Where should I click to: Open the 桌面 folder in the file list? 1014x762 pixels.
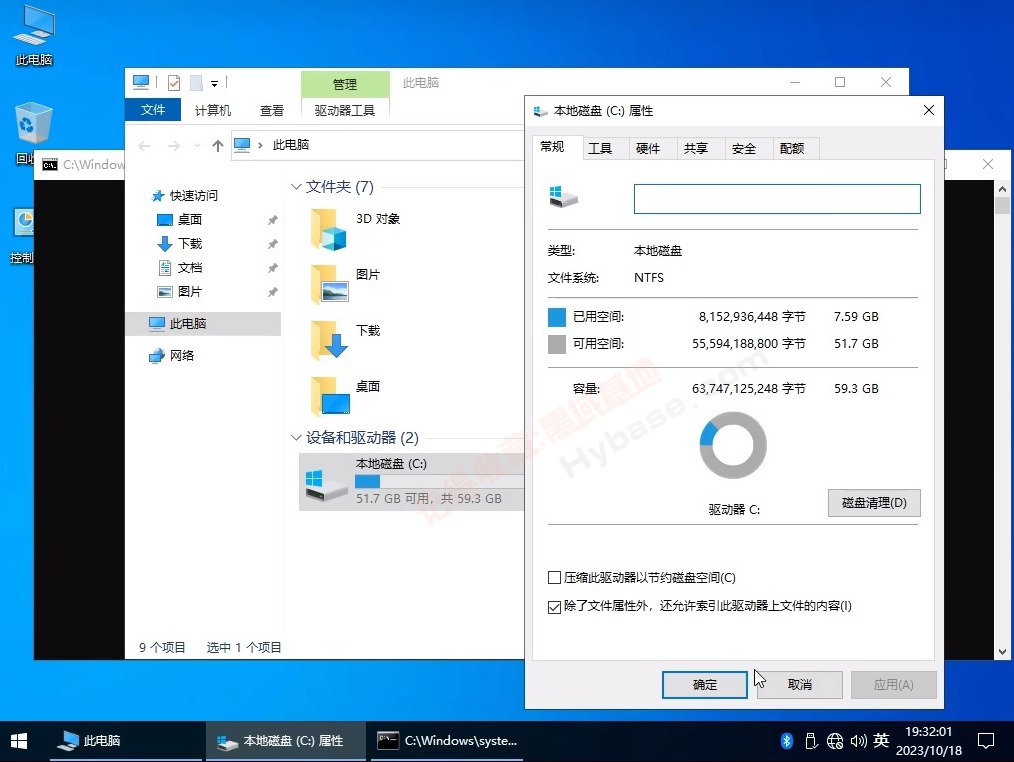coord(330,396)
